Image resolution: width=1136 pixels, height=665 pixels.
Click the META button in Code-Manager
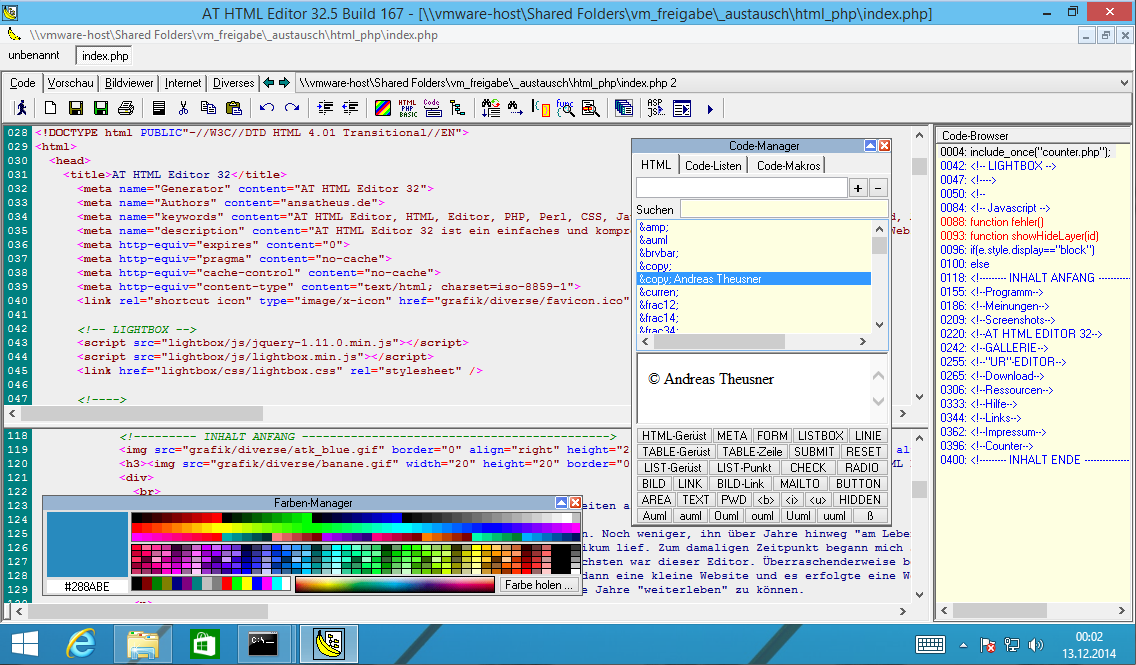(732, 436)
